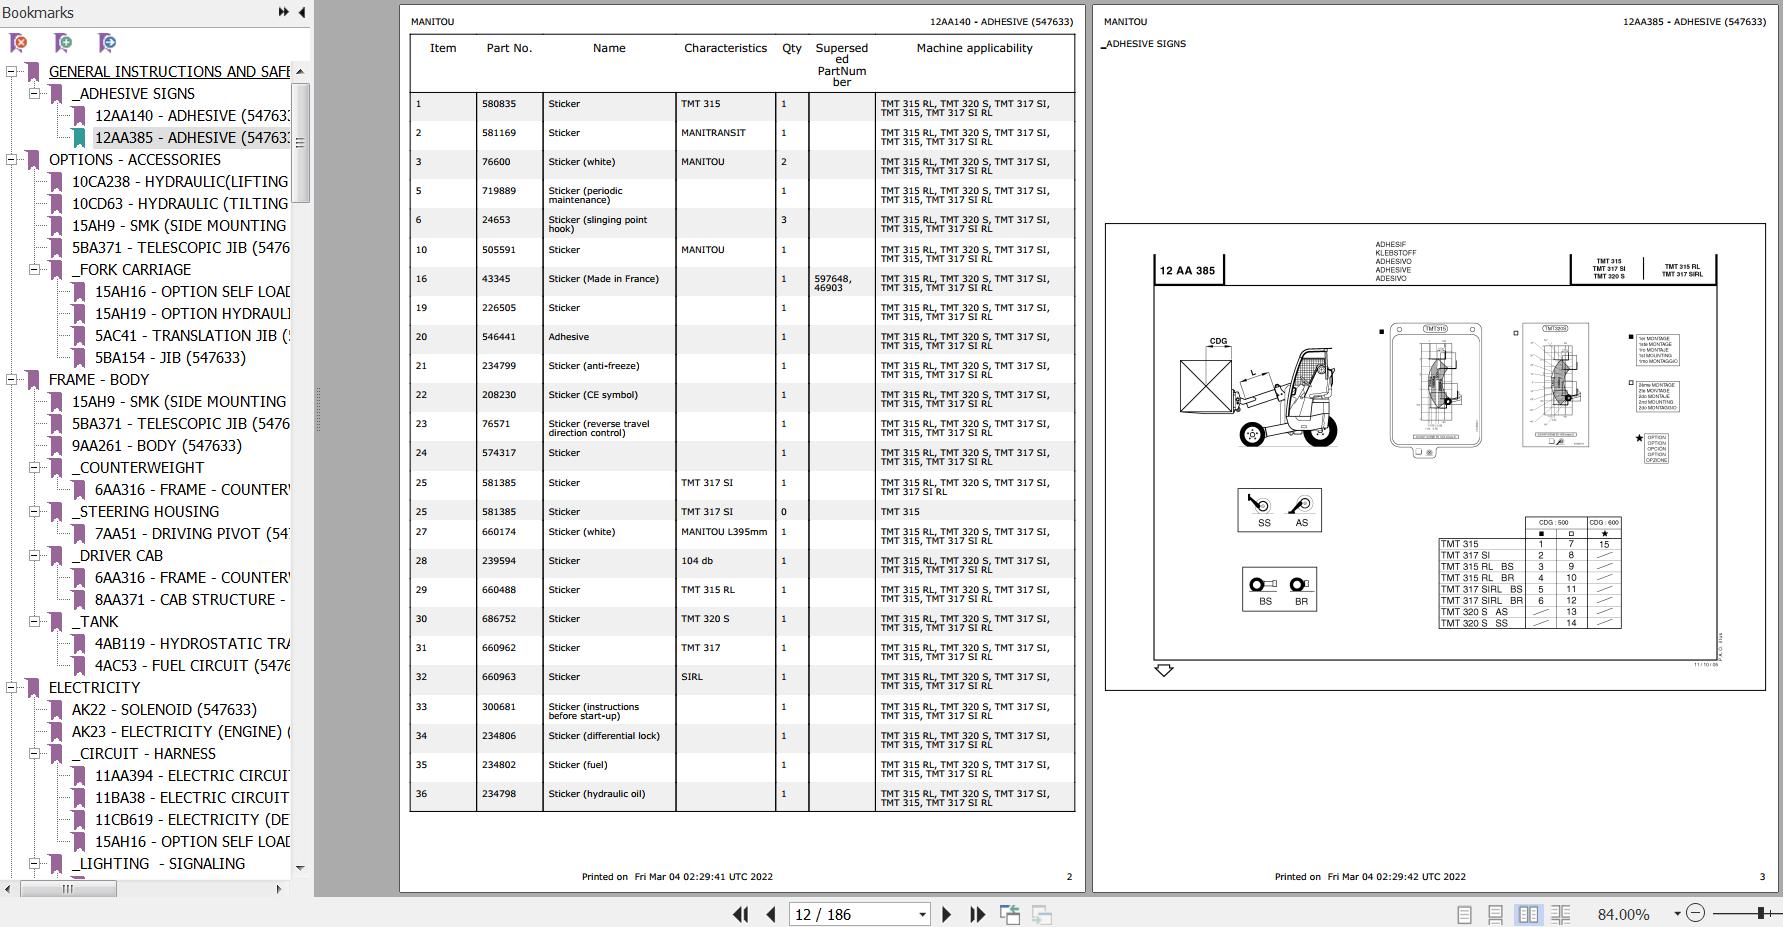The image size is (1783, 927).
Task: Click the bookmark icon beside 7AA51 - DRIVING PIVOT
Action: point(79,534)
